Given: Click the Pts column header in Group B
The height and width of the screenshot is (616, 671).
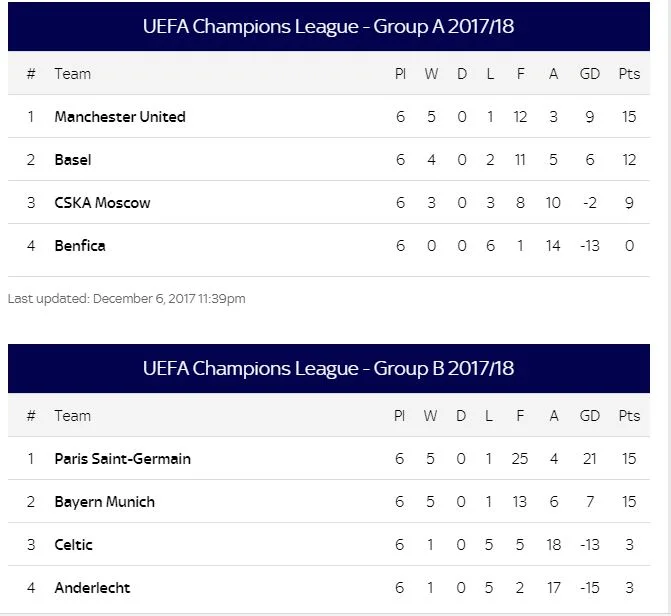Looking at the screenshot, I should 629,416.
